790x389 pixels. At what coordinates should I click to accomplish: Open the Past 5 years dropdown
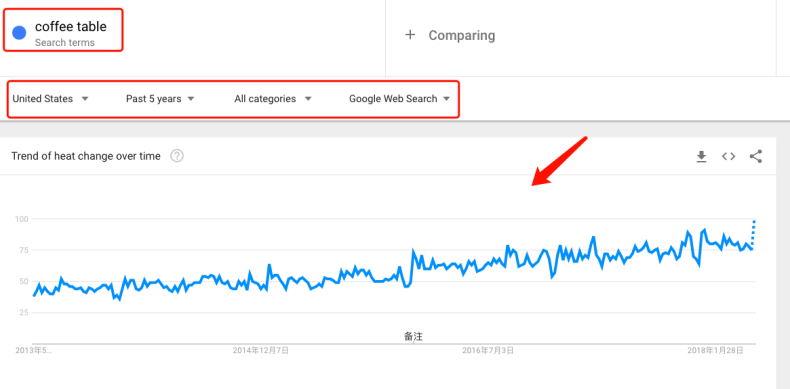(x=160, y=99)
